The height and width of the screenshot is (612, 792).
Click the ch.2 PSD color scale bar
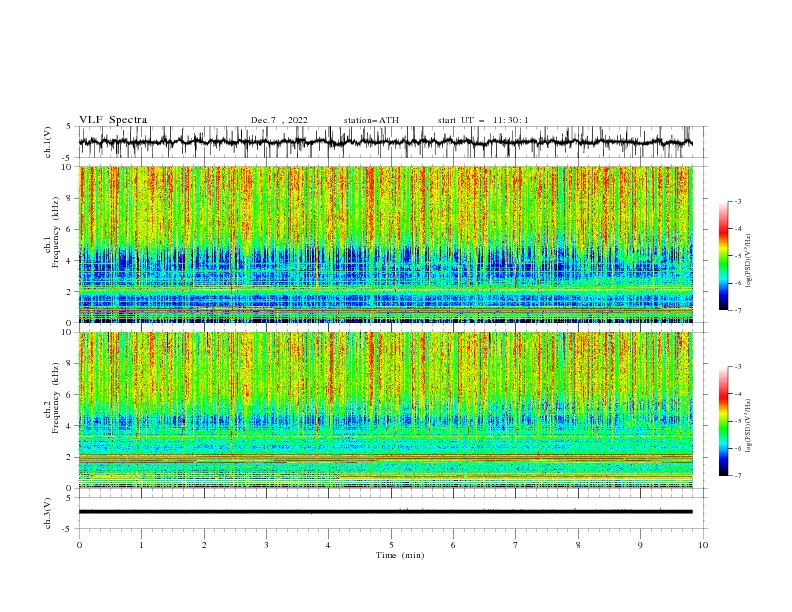(723, 421)
